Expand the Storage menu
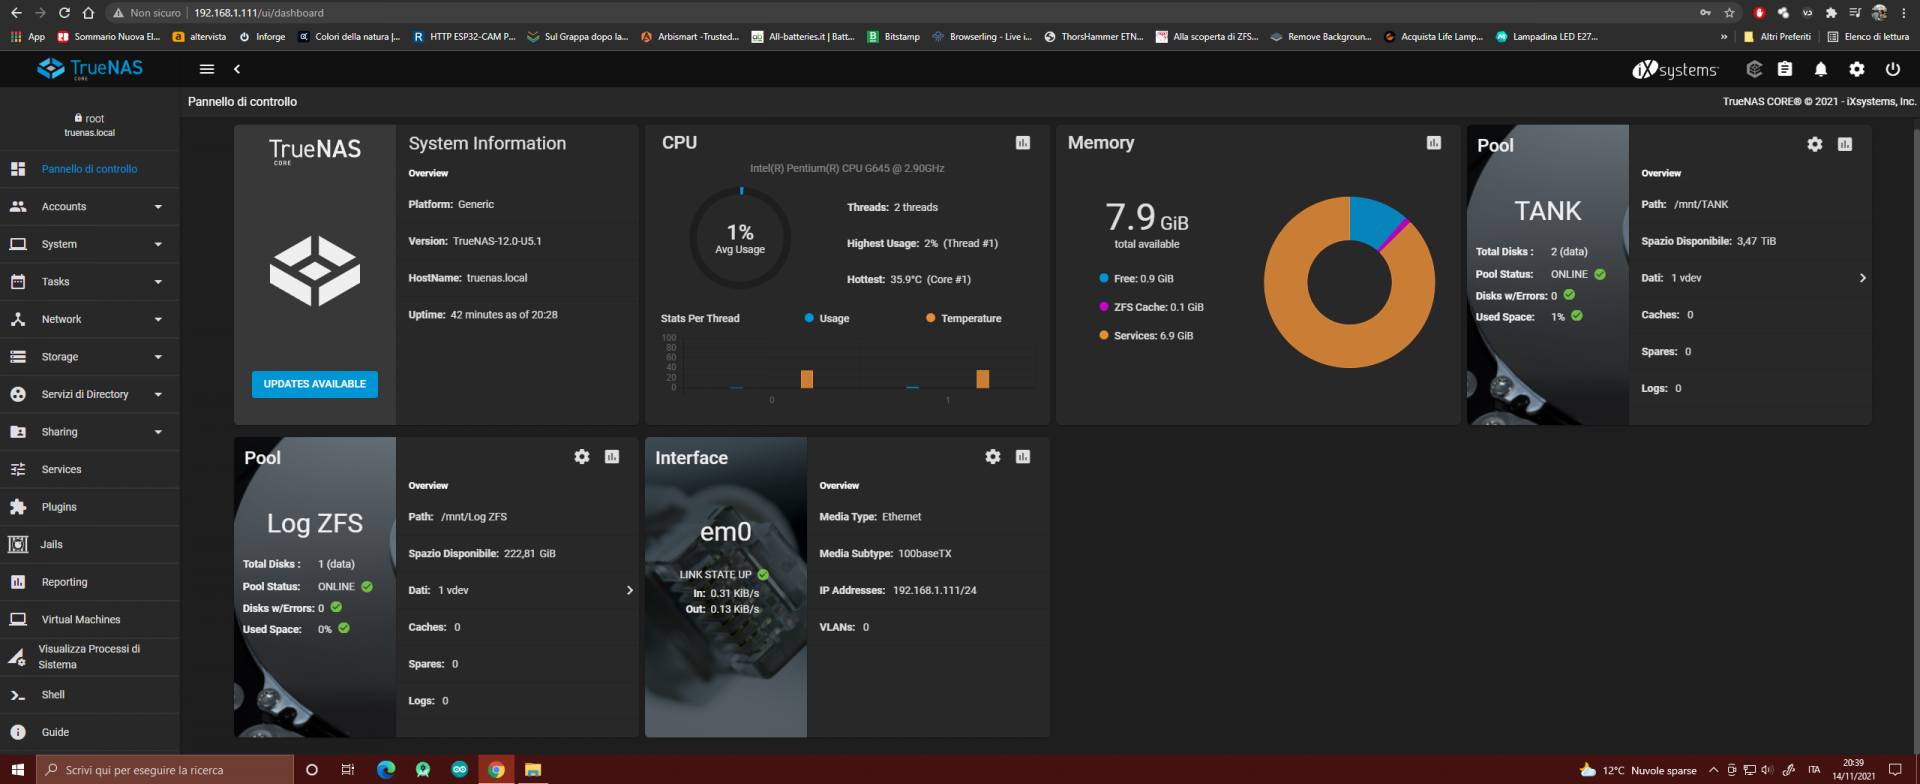The width and height of the screenshot is (1920, 784). 90,357
